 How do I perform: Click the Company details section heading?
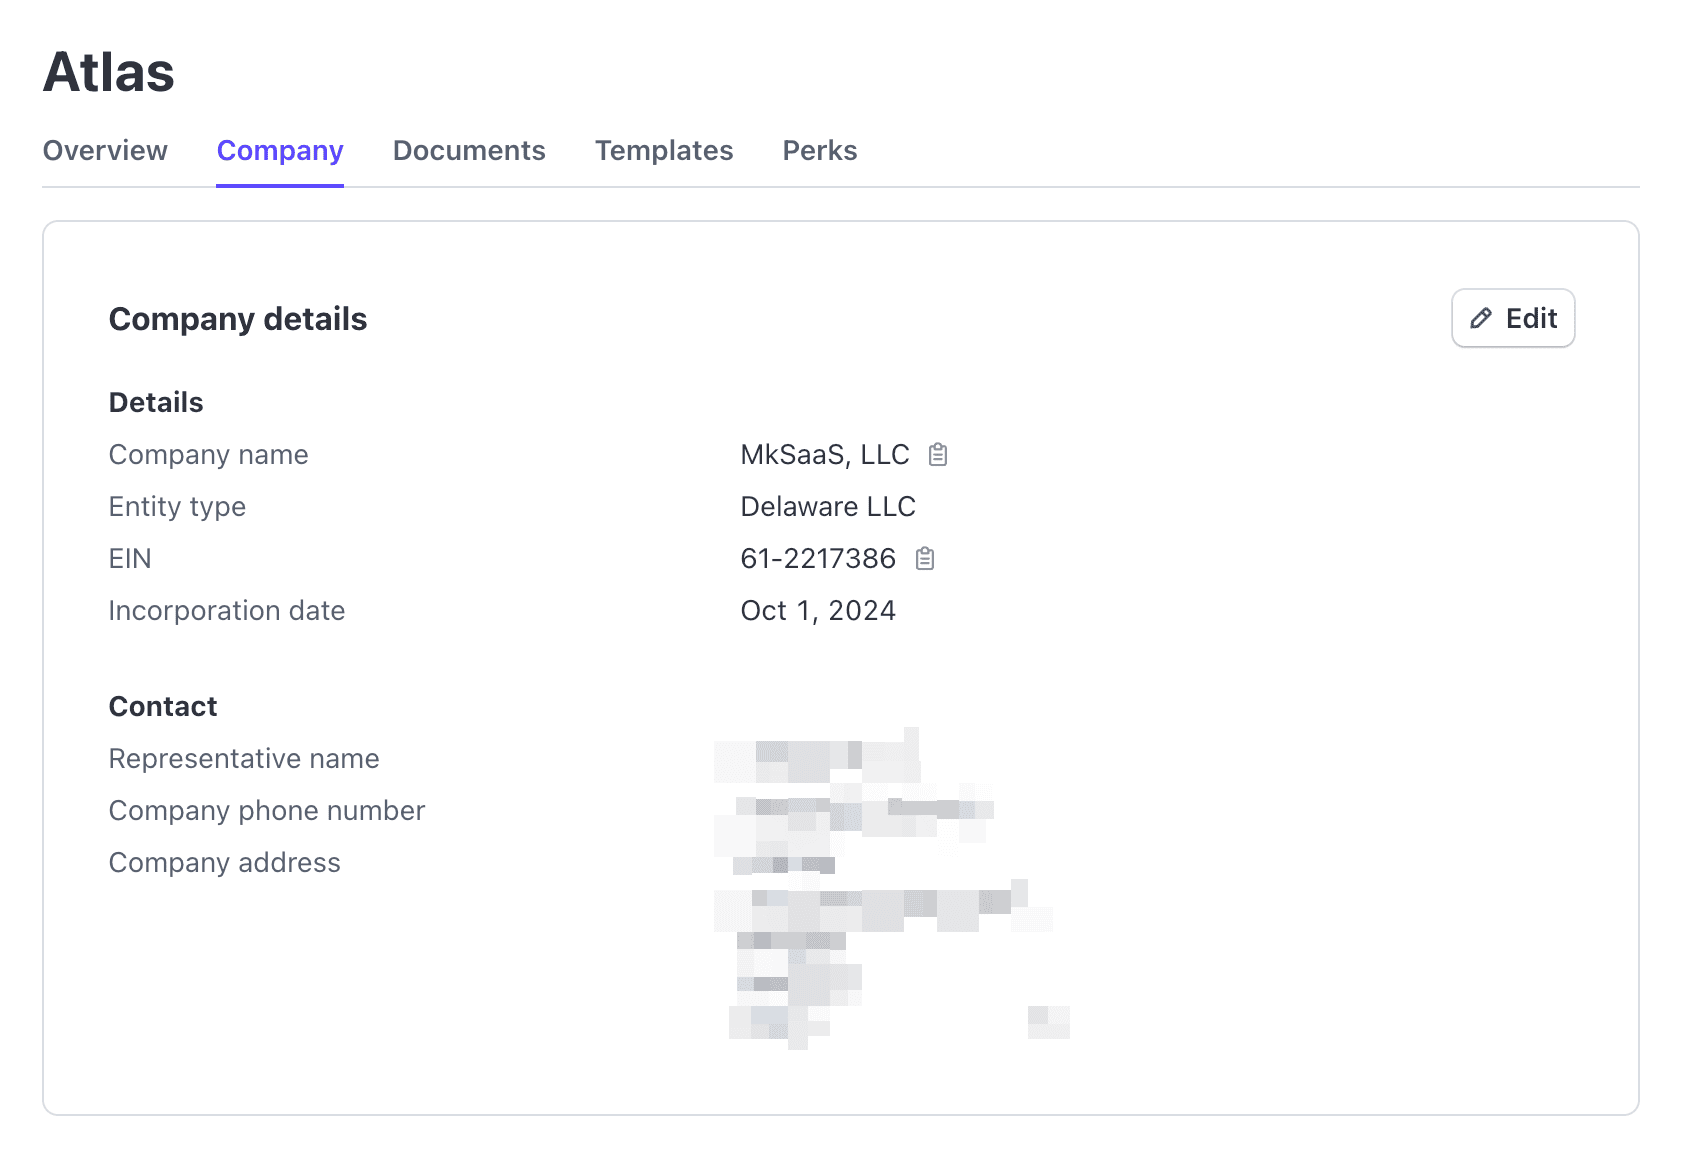click(238, 319)
